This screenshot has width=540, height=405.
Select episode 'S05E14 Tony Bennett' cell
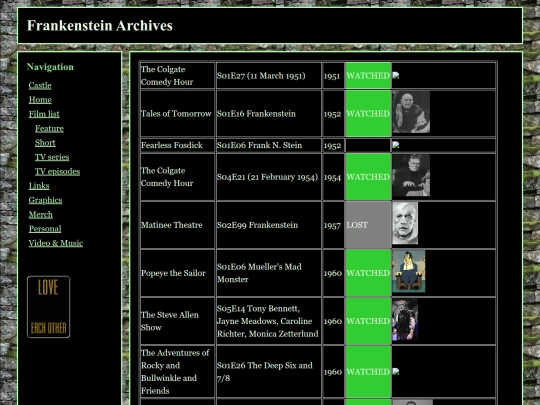point(269,321)
